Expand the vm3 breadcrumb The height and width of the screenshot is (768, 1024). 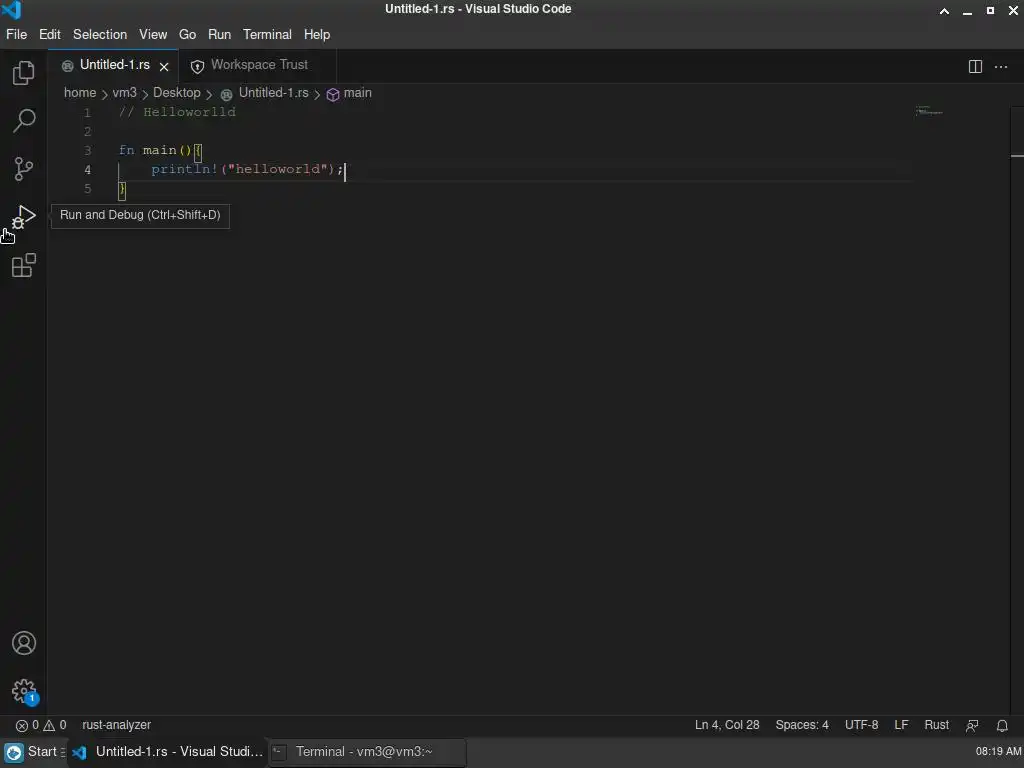pos(124,93)
